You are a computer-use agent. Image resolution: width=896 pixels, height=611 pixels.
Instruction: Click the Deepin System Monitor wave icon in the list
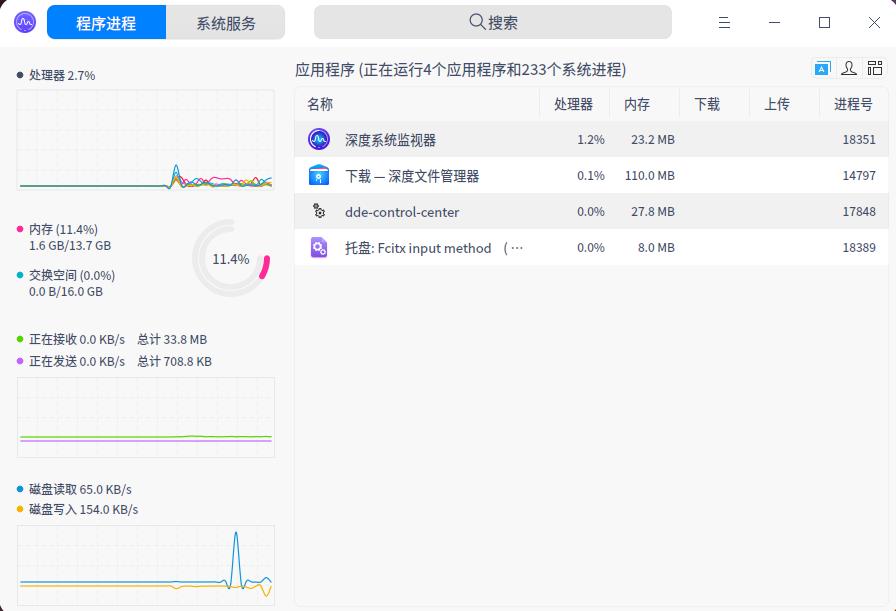coord(318,139)
